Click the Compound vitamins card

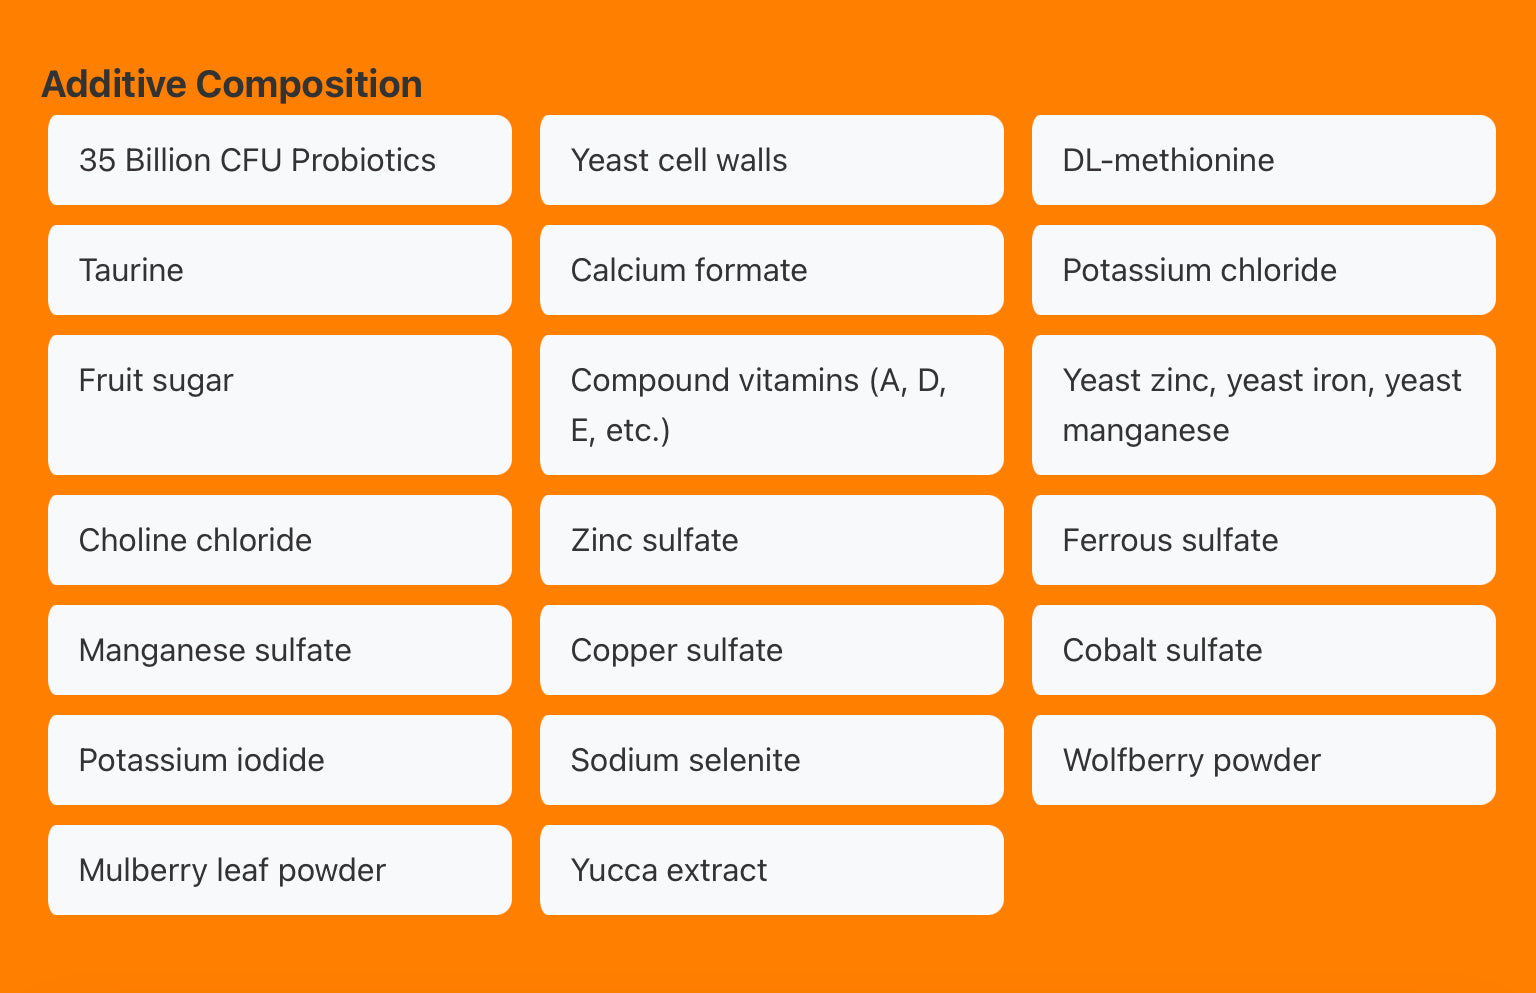(771, 404)
